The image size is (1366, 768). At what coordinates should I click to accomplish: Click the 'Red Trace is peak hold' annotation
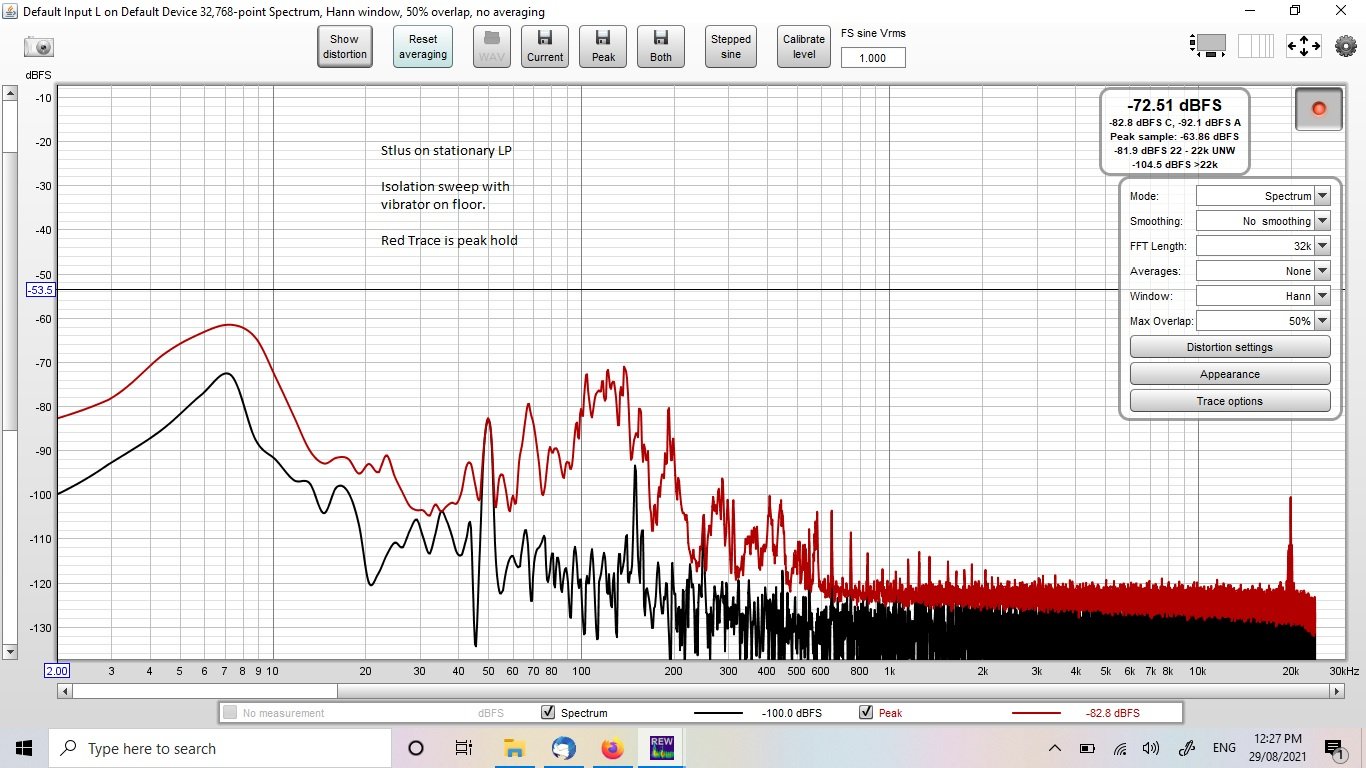tap(449, 240)
